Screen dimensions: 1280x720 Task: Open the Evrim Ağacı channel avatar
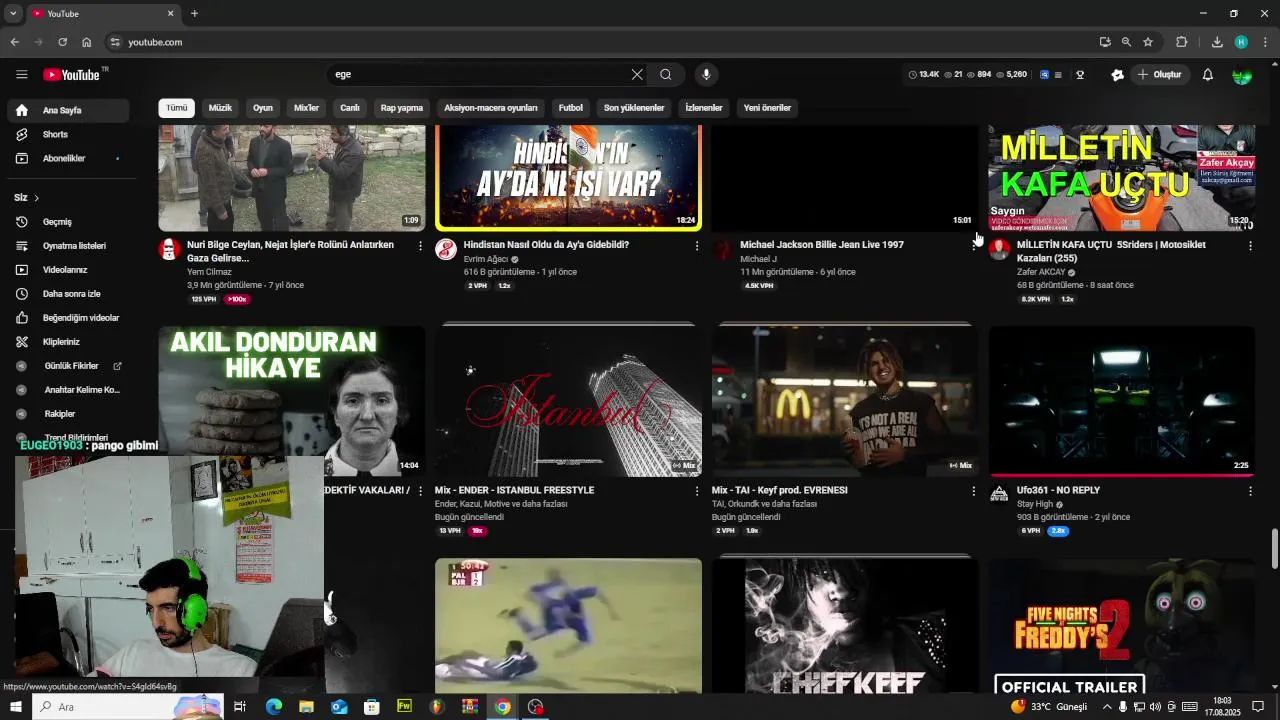[x=446, y=250]
